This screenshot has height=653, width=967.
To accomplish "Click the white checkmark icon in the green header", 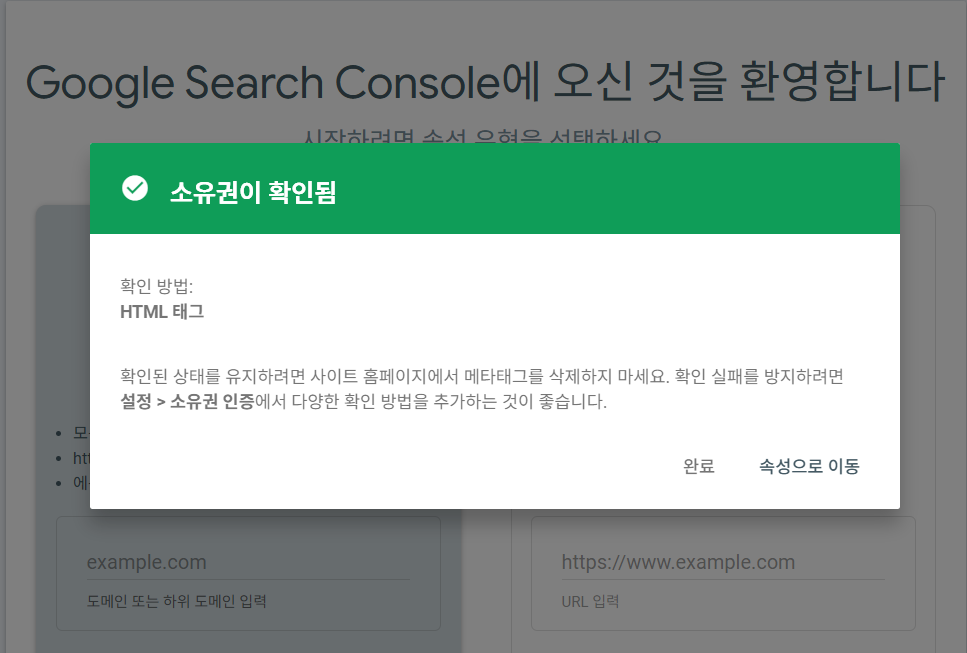I will pos(134,187).
